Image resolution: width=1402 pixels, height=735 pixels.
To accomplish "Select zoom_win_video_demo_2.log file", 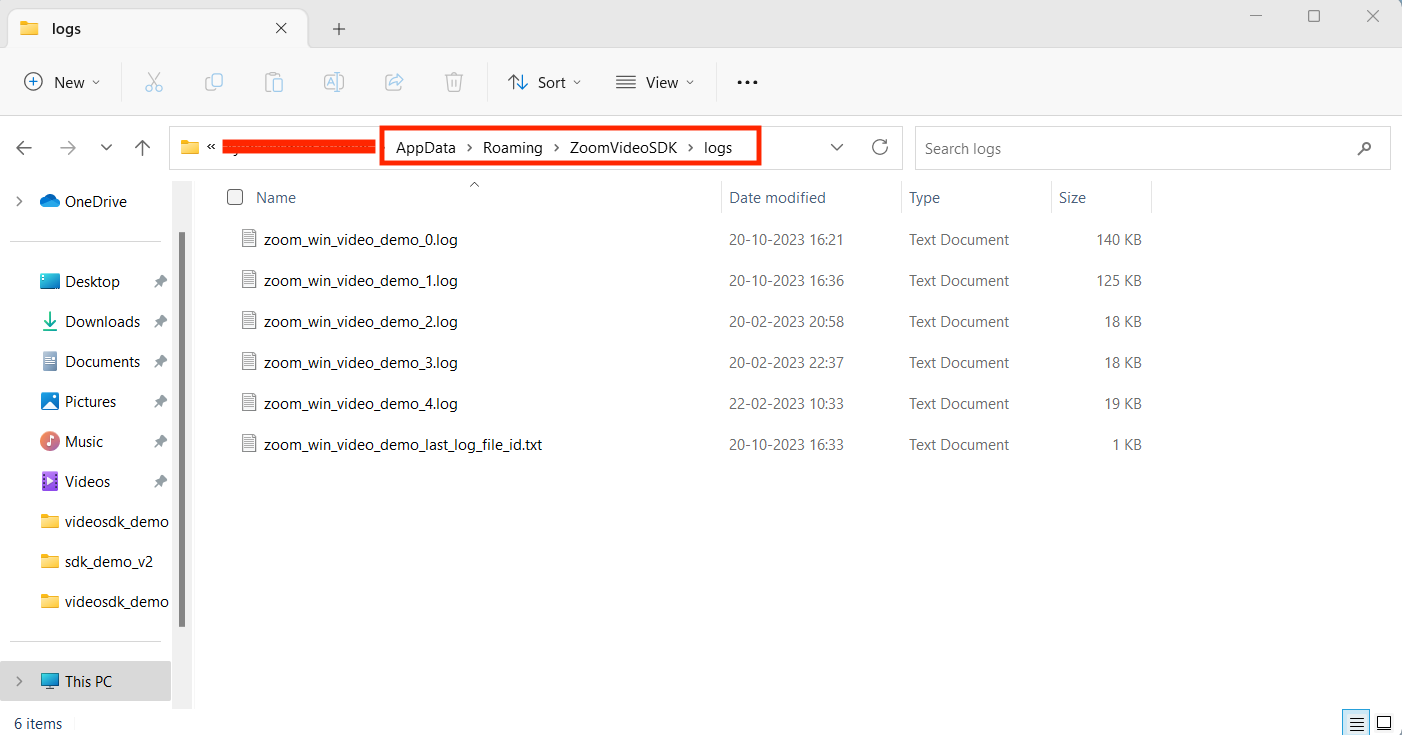I will click(x=360, y=322).
